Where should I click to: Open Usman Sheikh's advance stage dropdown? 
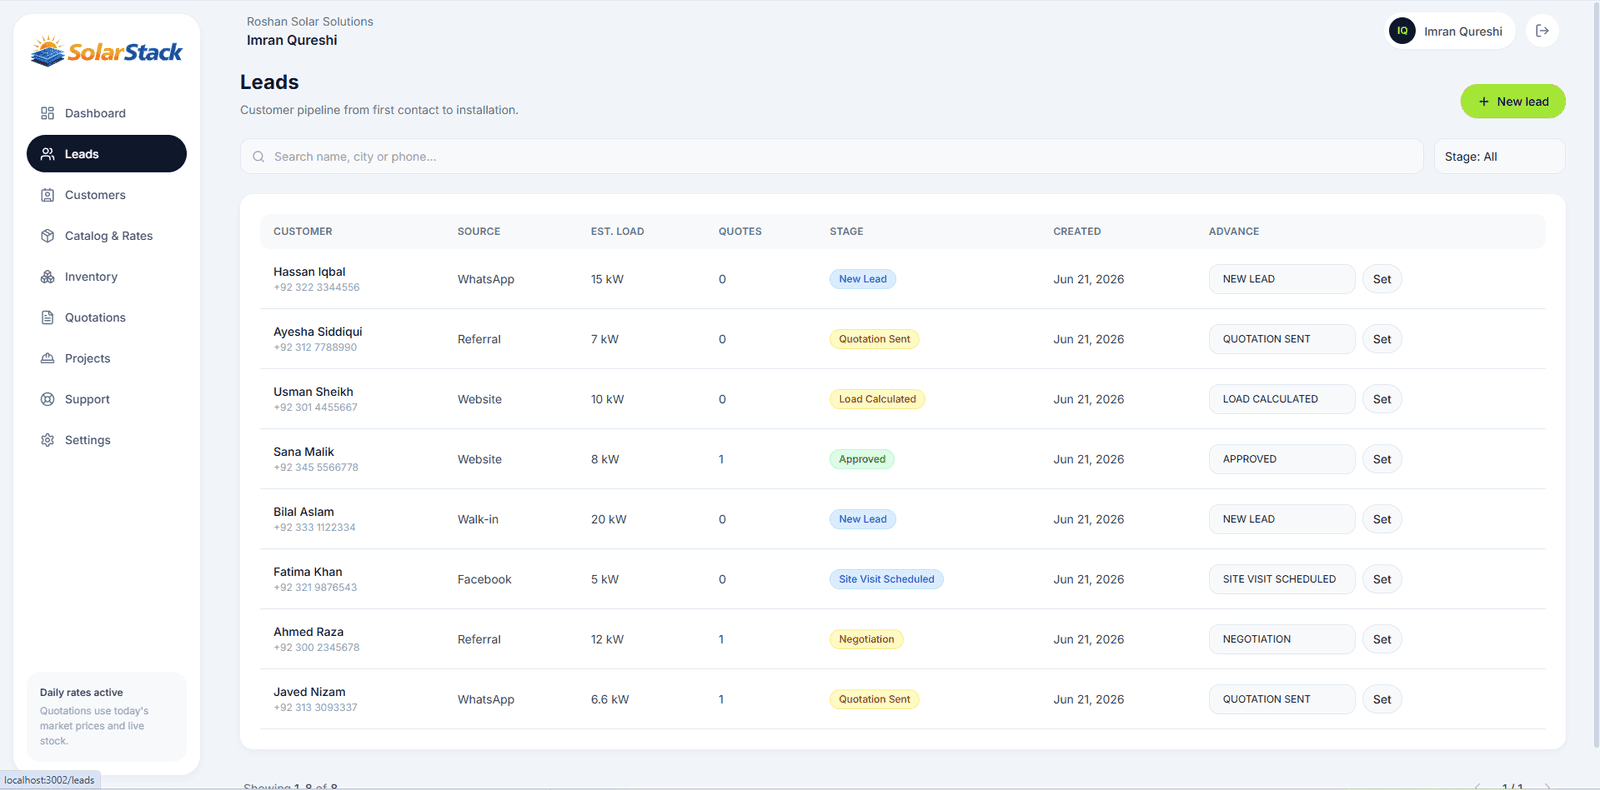1282,399
